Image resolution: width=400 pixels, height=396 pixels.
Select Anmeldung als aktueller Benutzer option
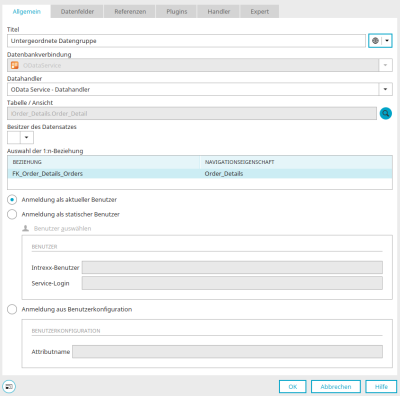tap(12, 200)
